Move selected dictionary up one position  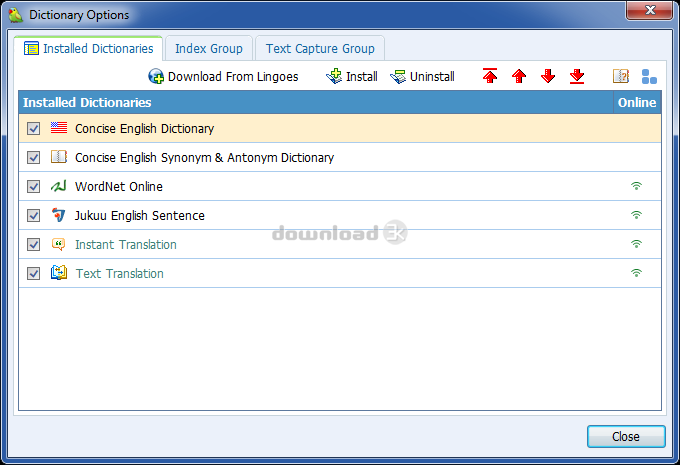(x=519, y=76)
